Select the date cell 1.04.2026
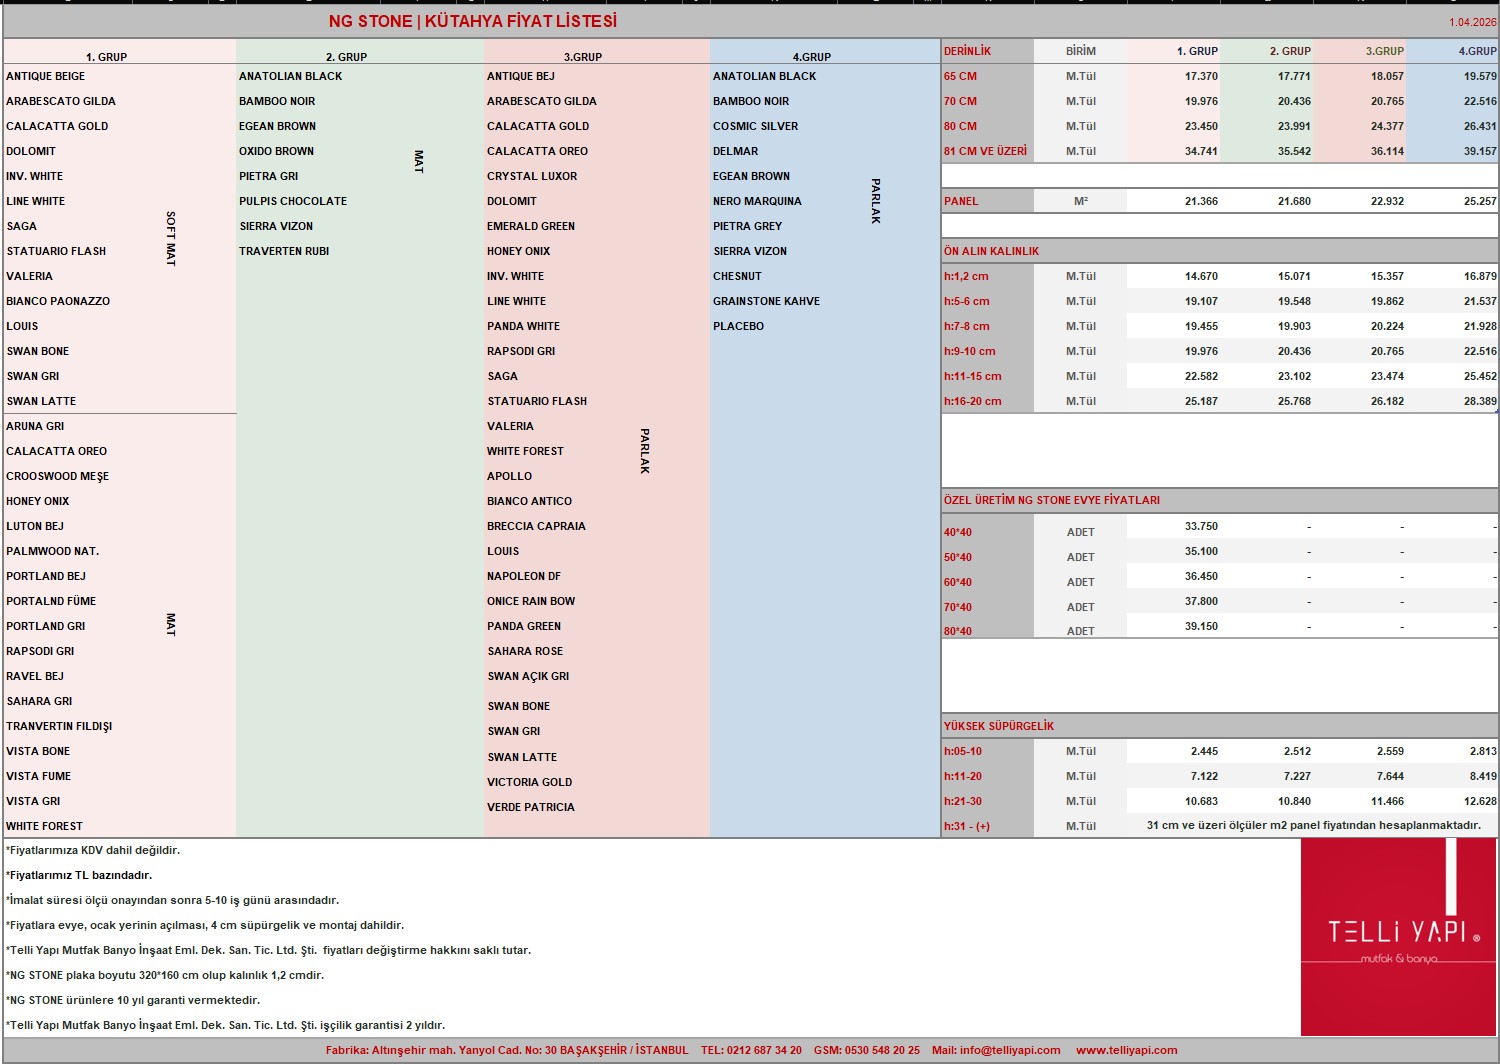This screenshot has width=1500, height=1064. point(1473,22)
